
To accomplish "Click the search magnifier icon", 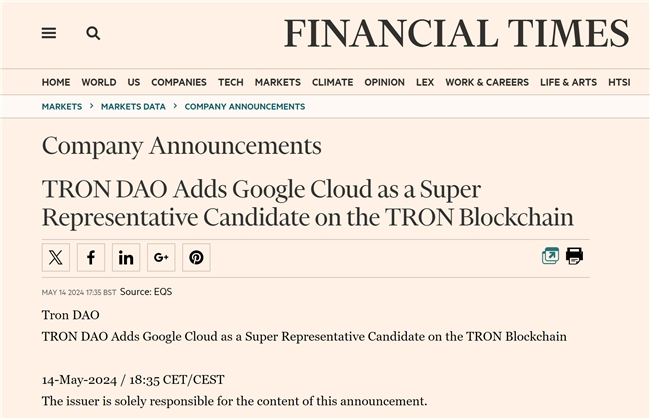I will [x=93, y=33].
